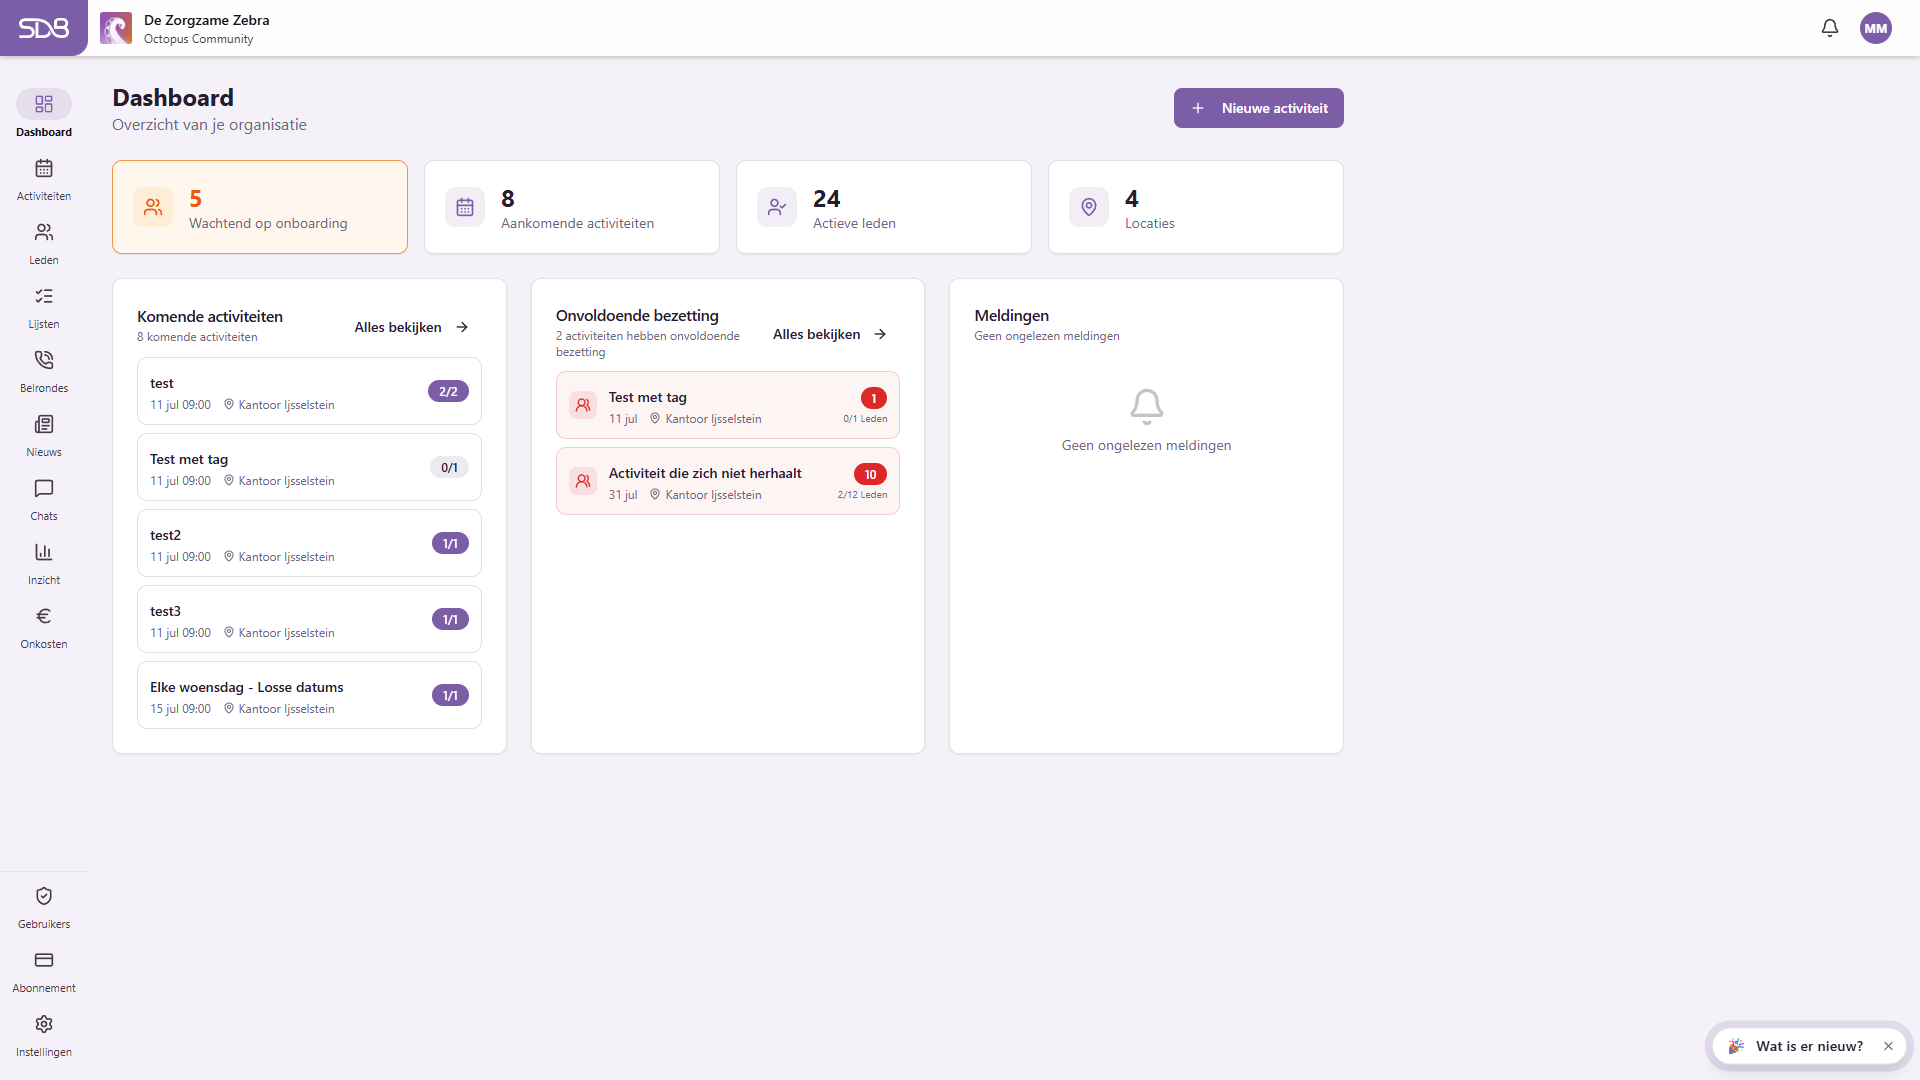Screen dimensions: 1920x1080
Task: Open the MM user avatar menu
Action: tap(1876, 28)
